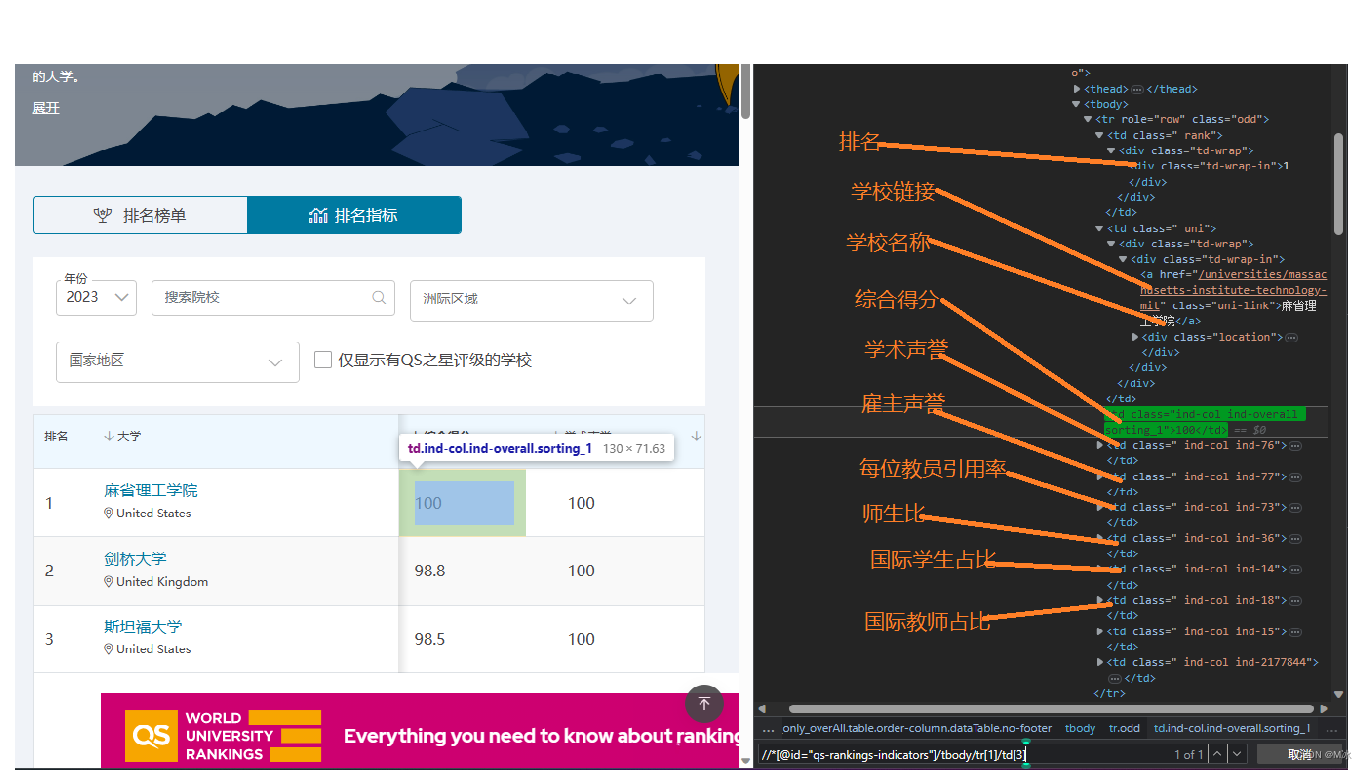Expand the div class location node
The image size is (1367, 770).
click(1135, 337)
